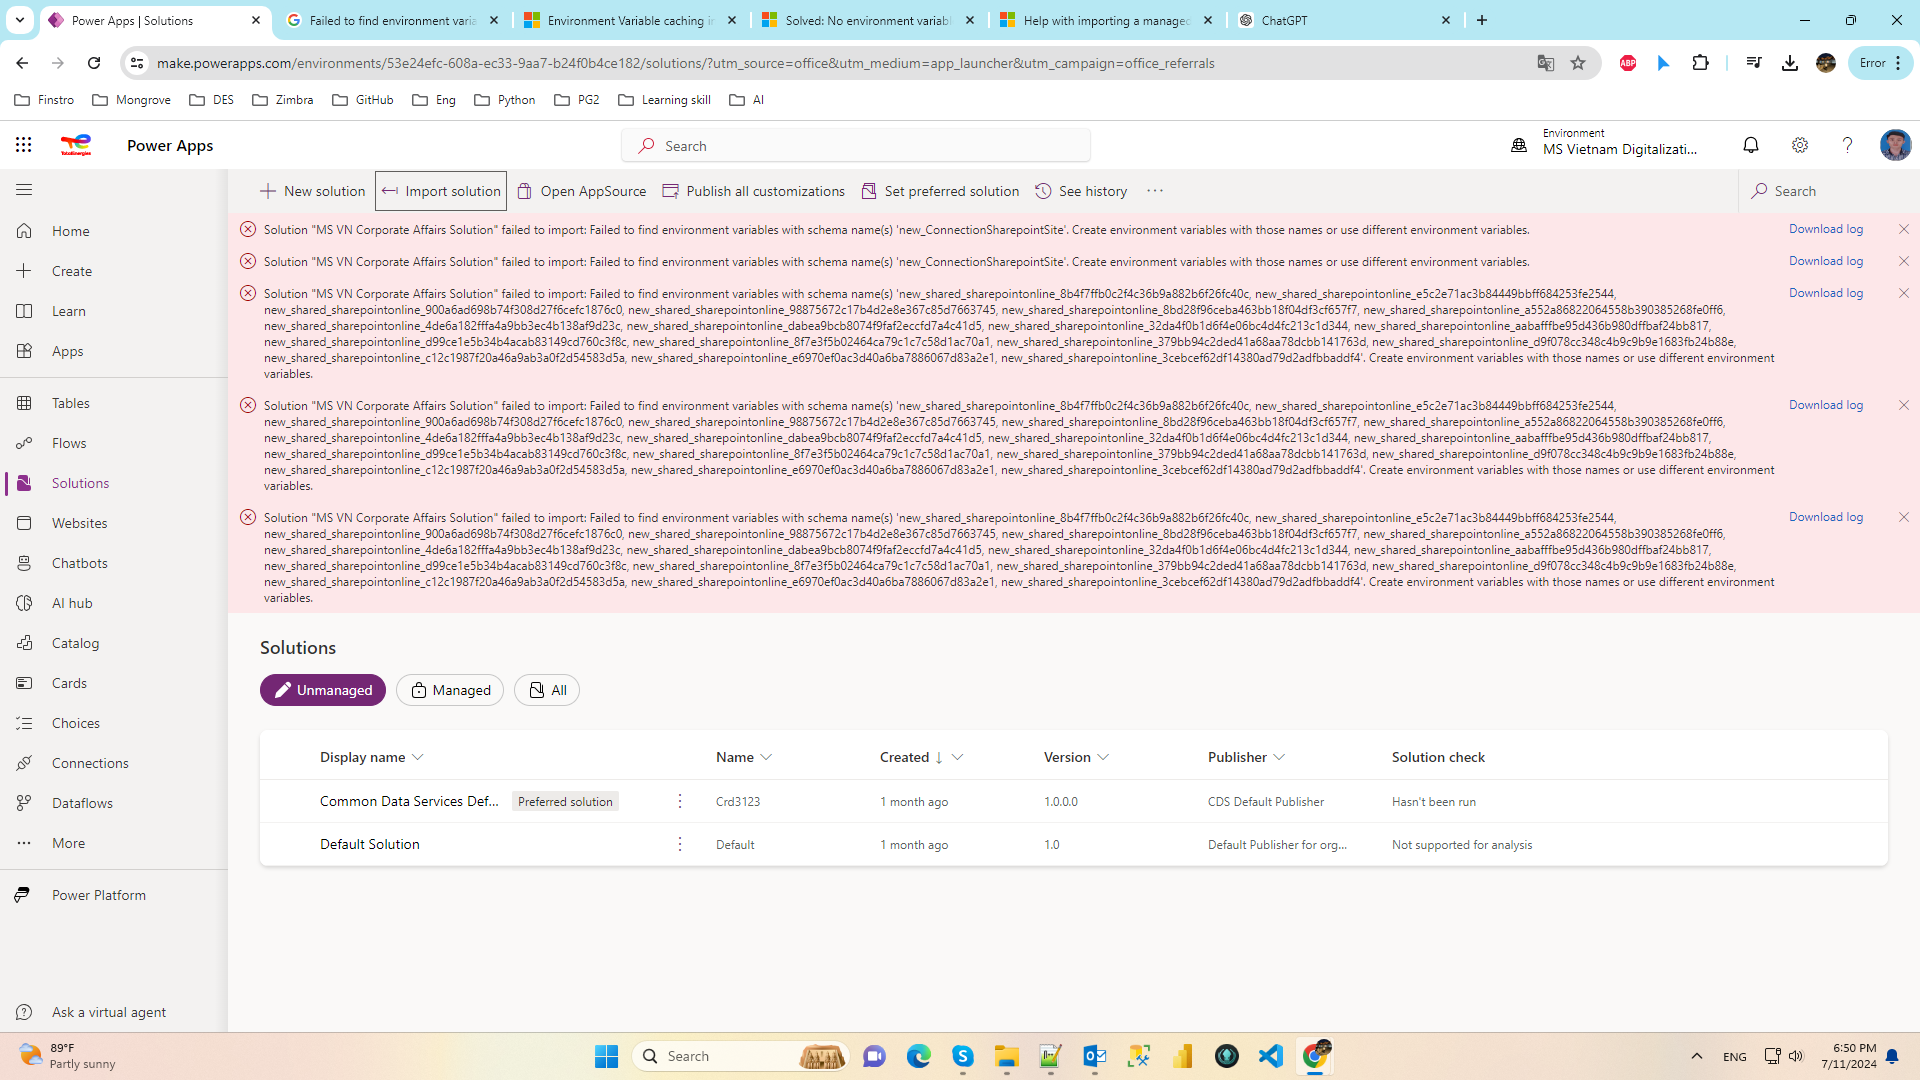Open the more commands ellipsis in toolbar
The image size is (1920, 1080).
[x=1155, y=191]
